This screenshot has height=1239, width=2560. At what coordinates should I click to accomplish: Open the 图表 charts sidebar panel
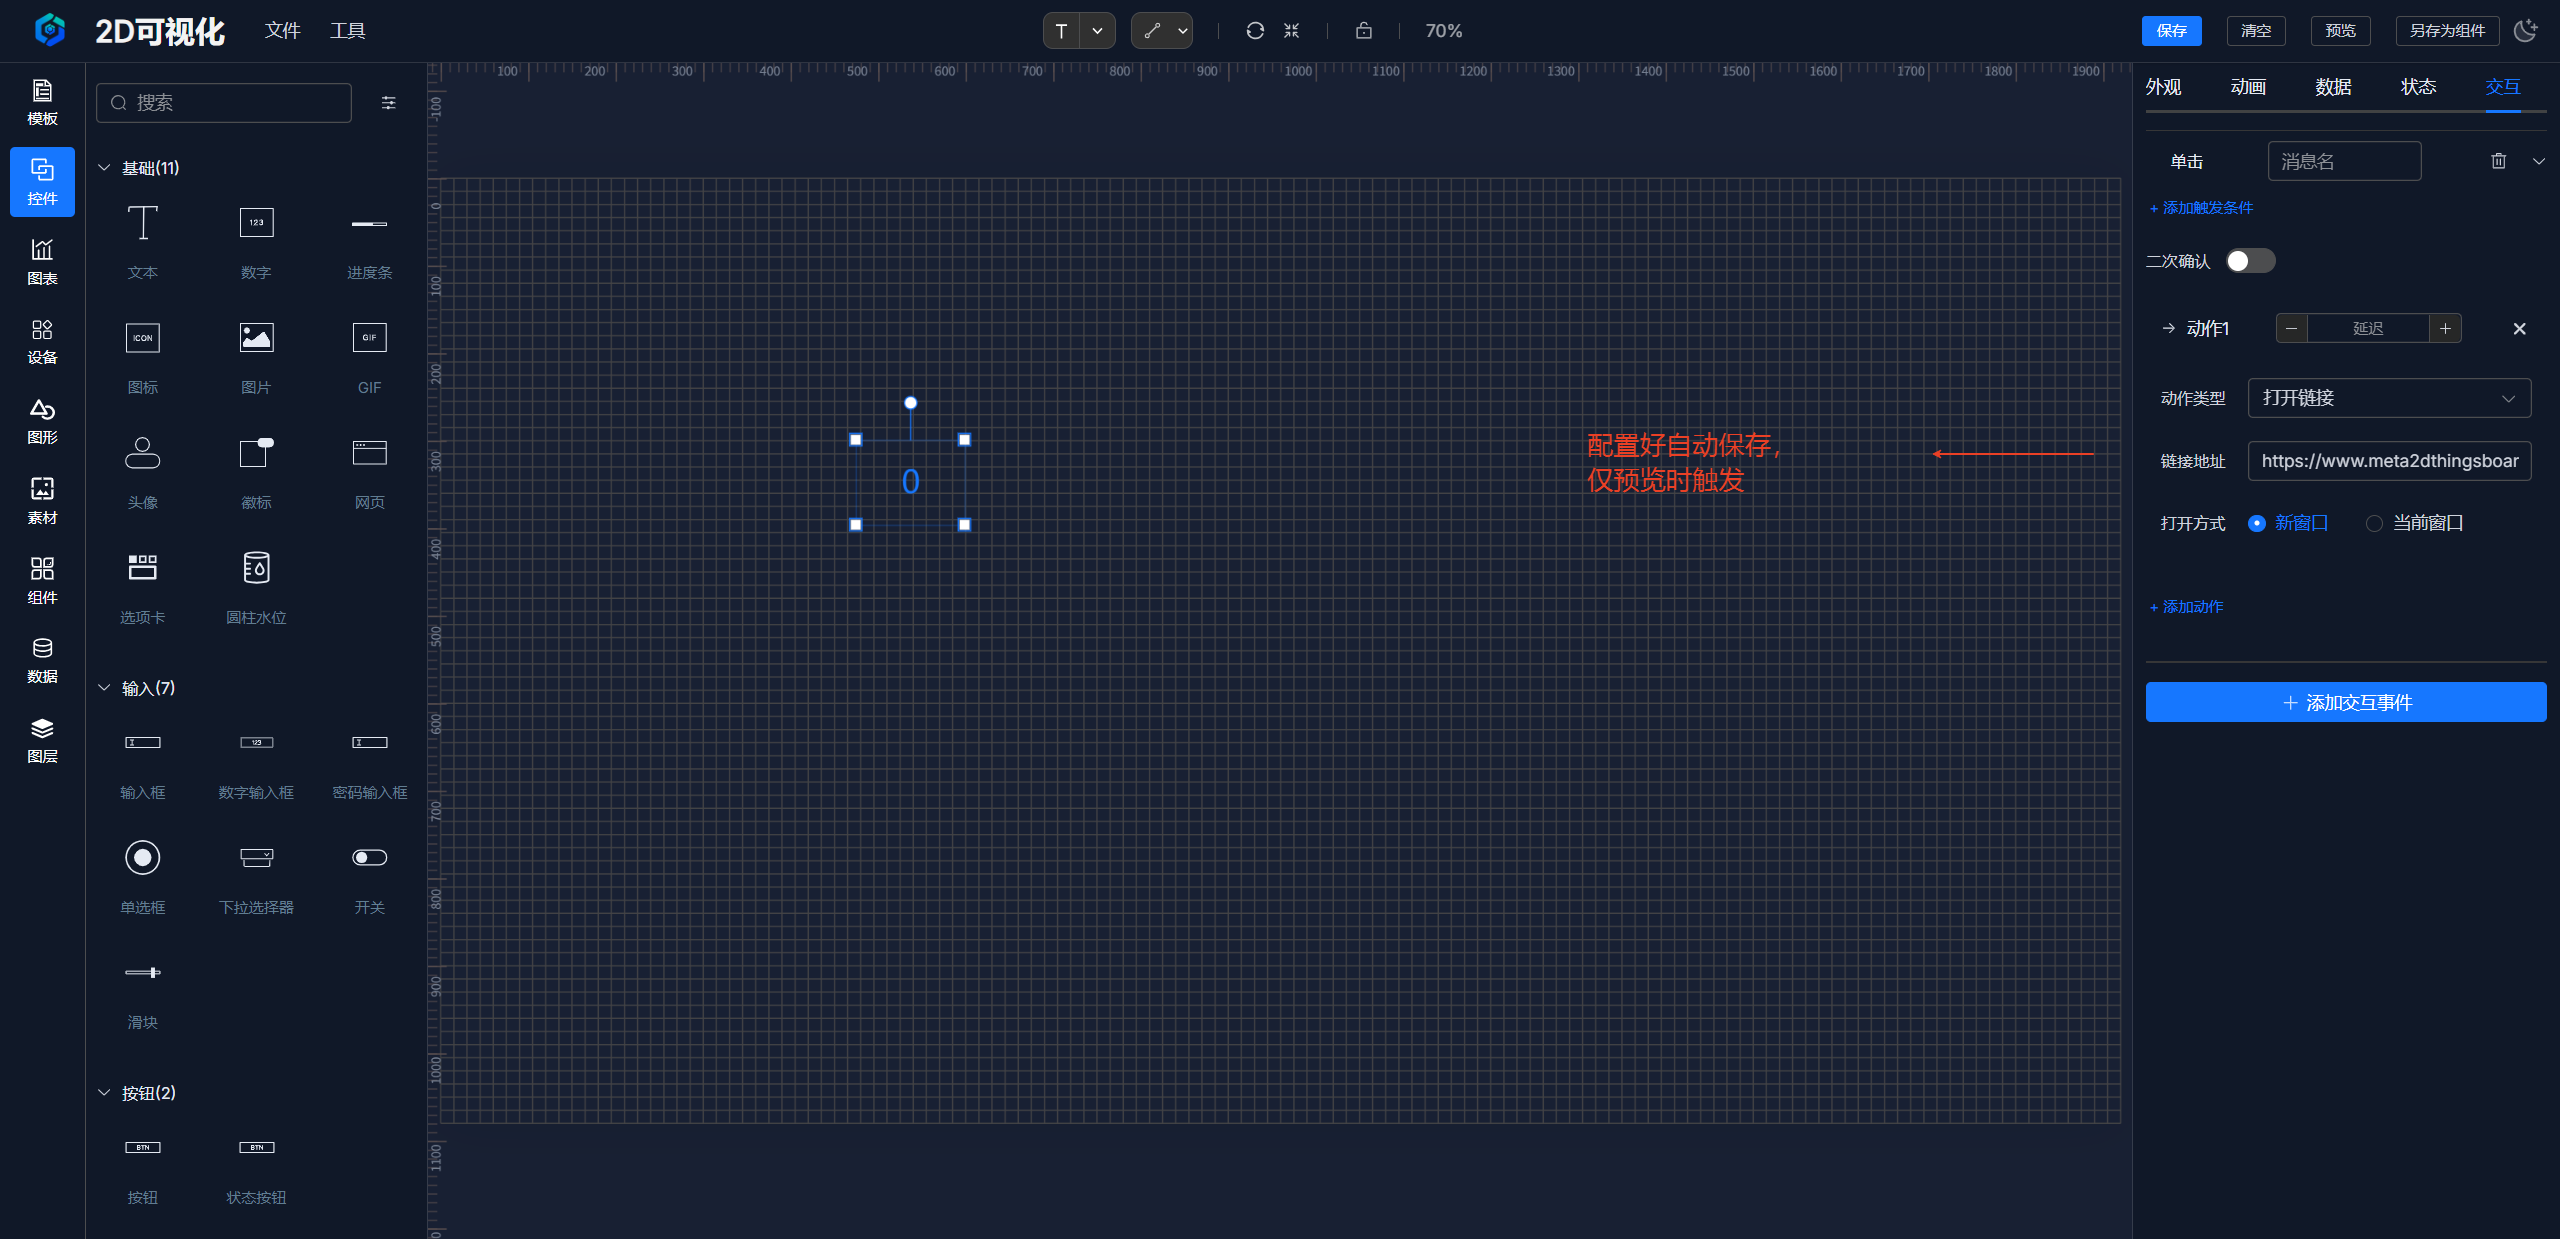point(42,262)
